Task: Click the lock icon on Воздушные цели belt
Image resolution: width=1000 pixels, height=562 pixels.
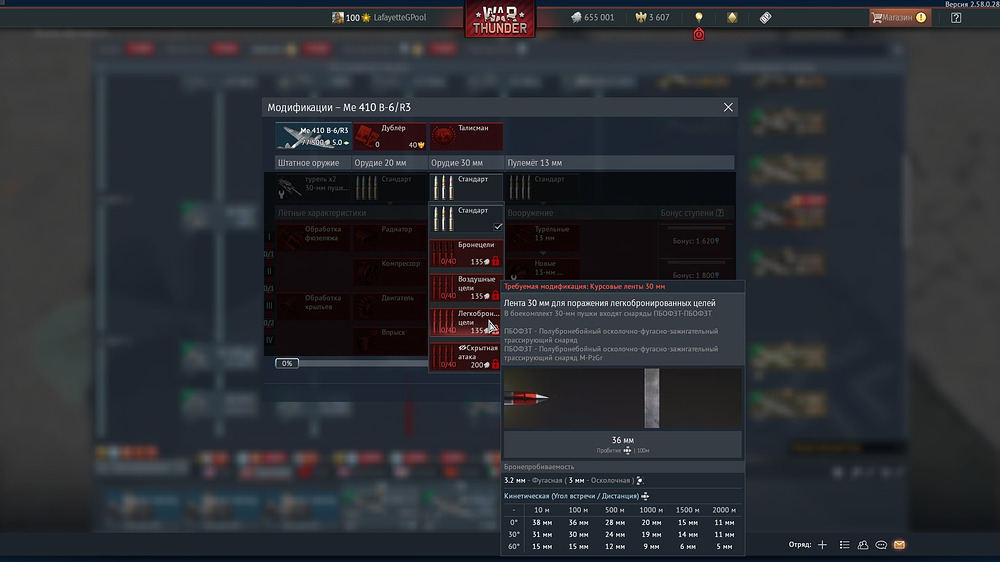Action: click(496, 295)
